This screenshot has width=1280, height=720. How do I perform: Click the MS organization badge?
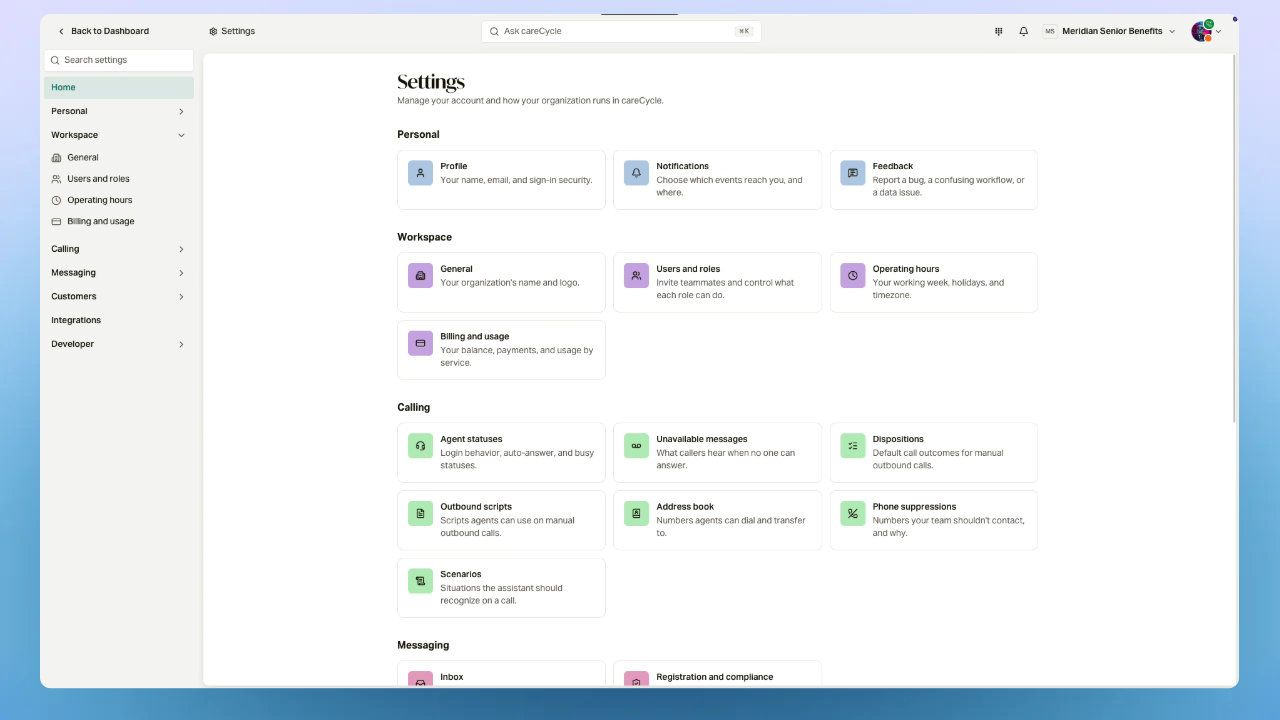click(1049, 31)
